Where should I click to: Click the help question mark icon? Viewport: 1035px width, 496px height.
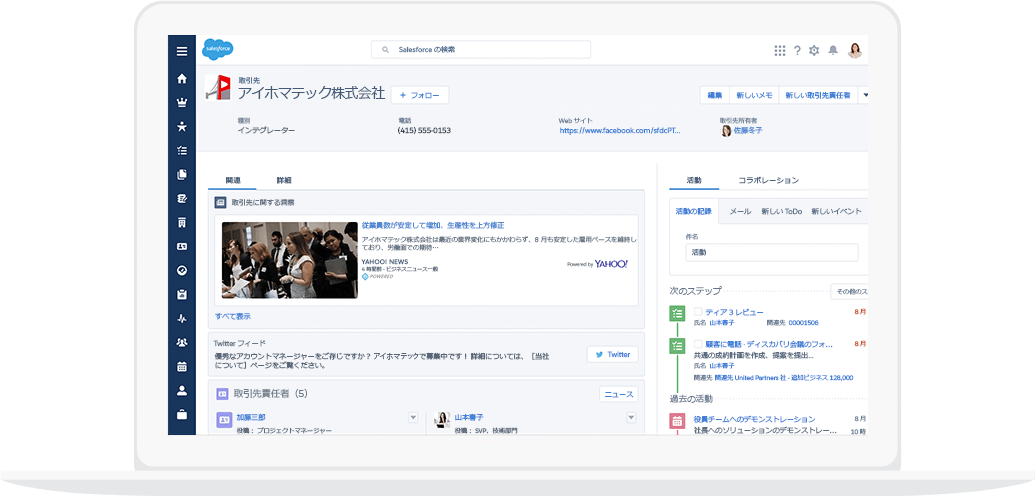pyautogui.click(x=797, y=51)
